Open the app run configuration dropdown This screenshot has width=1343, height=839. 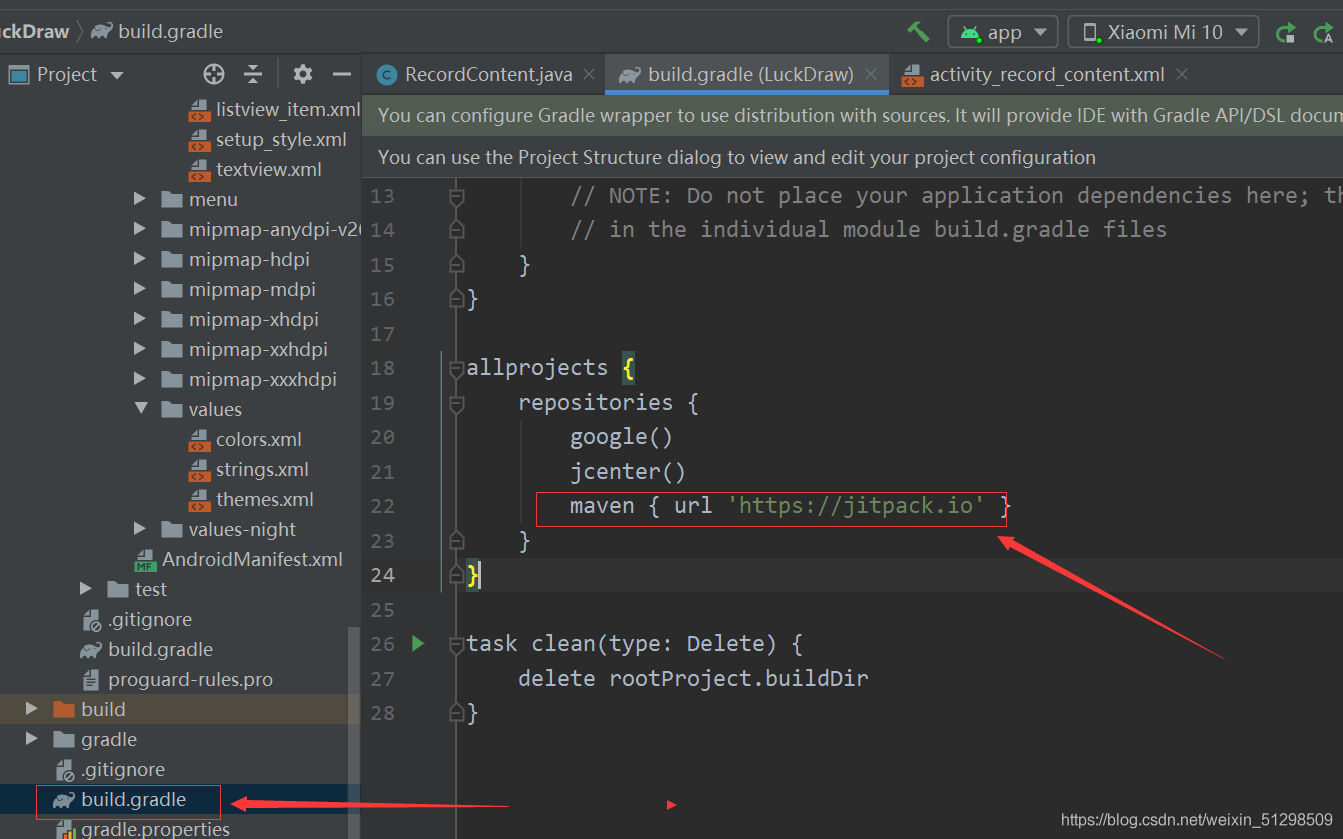[x=1003, y=32]
